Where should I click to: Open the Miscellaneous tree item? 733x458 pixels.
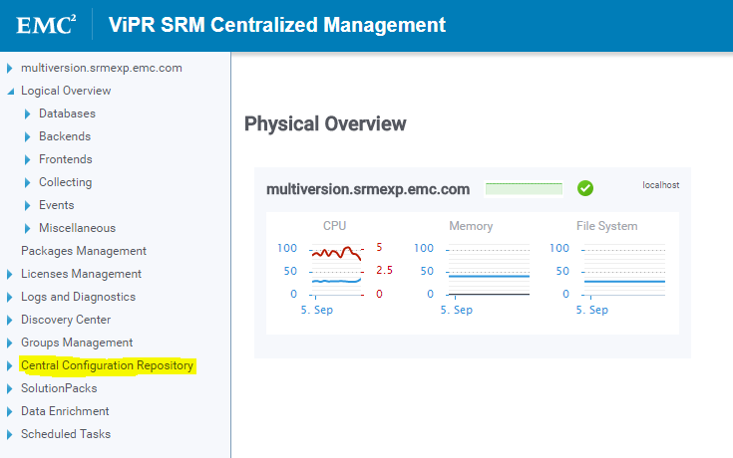click(x=78, y=228)
